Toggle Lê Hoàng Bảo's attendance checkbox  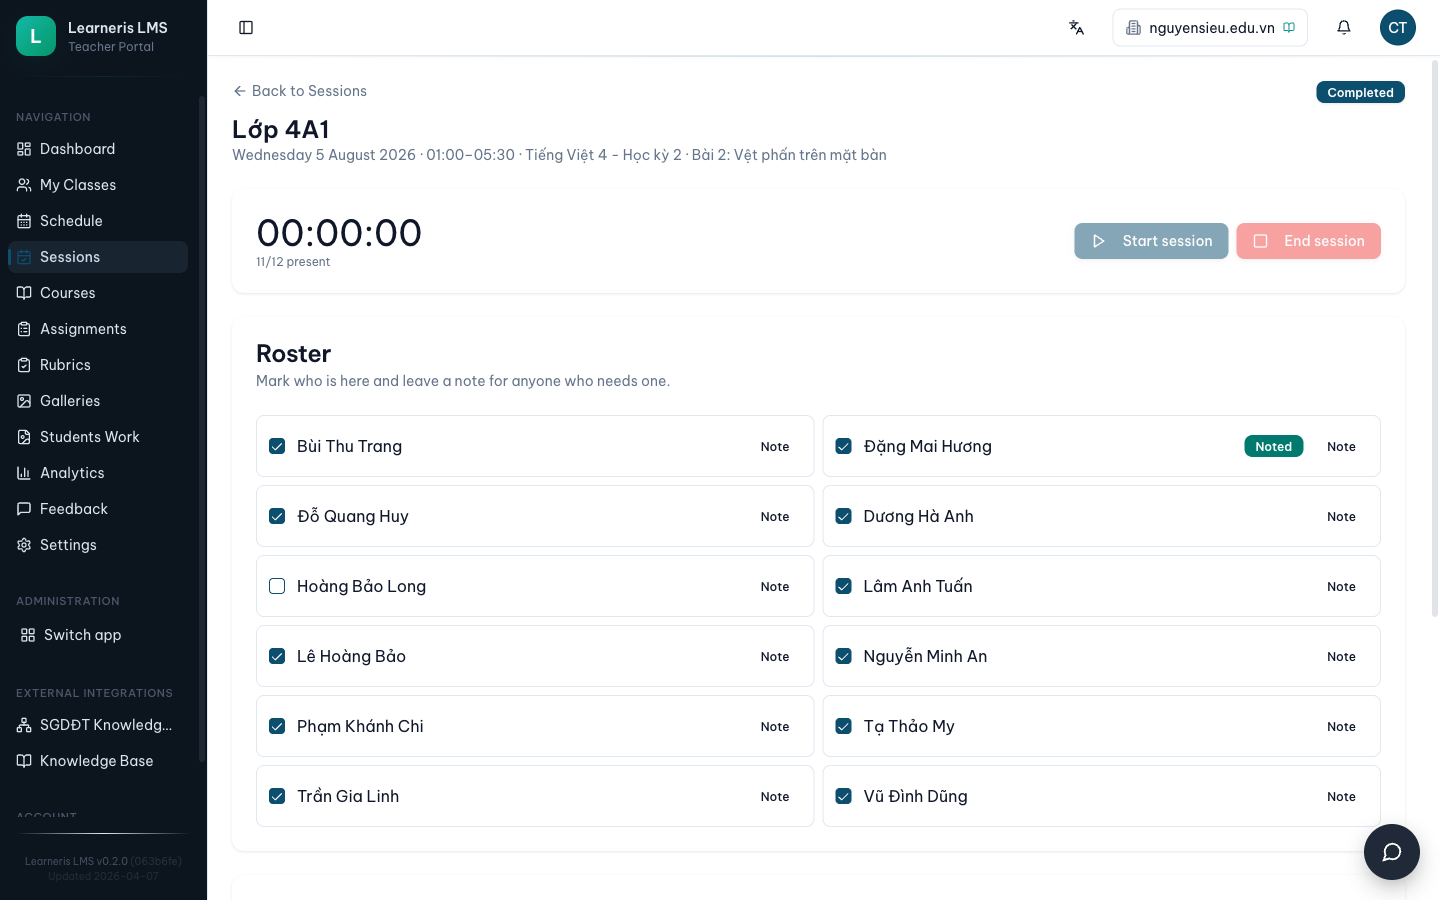tap(277, 656)
